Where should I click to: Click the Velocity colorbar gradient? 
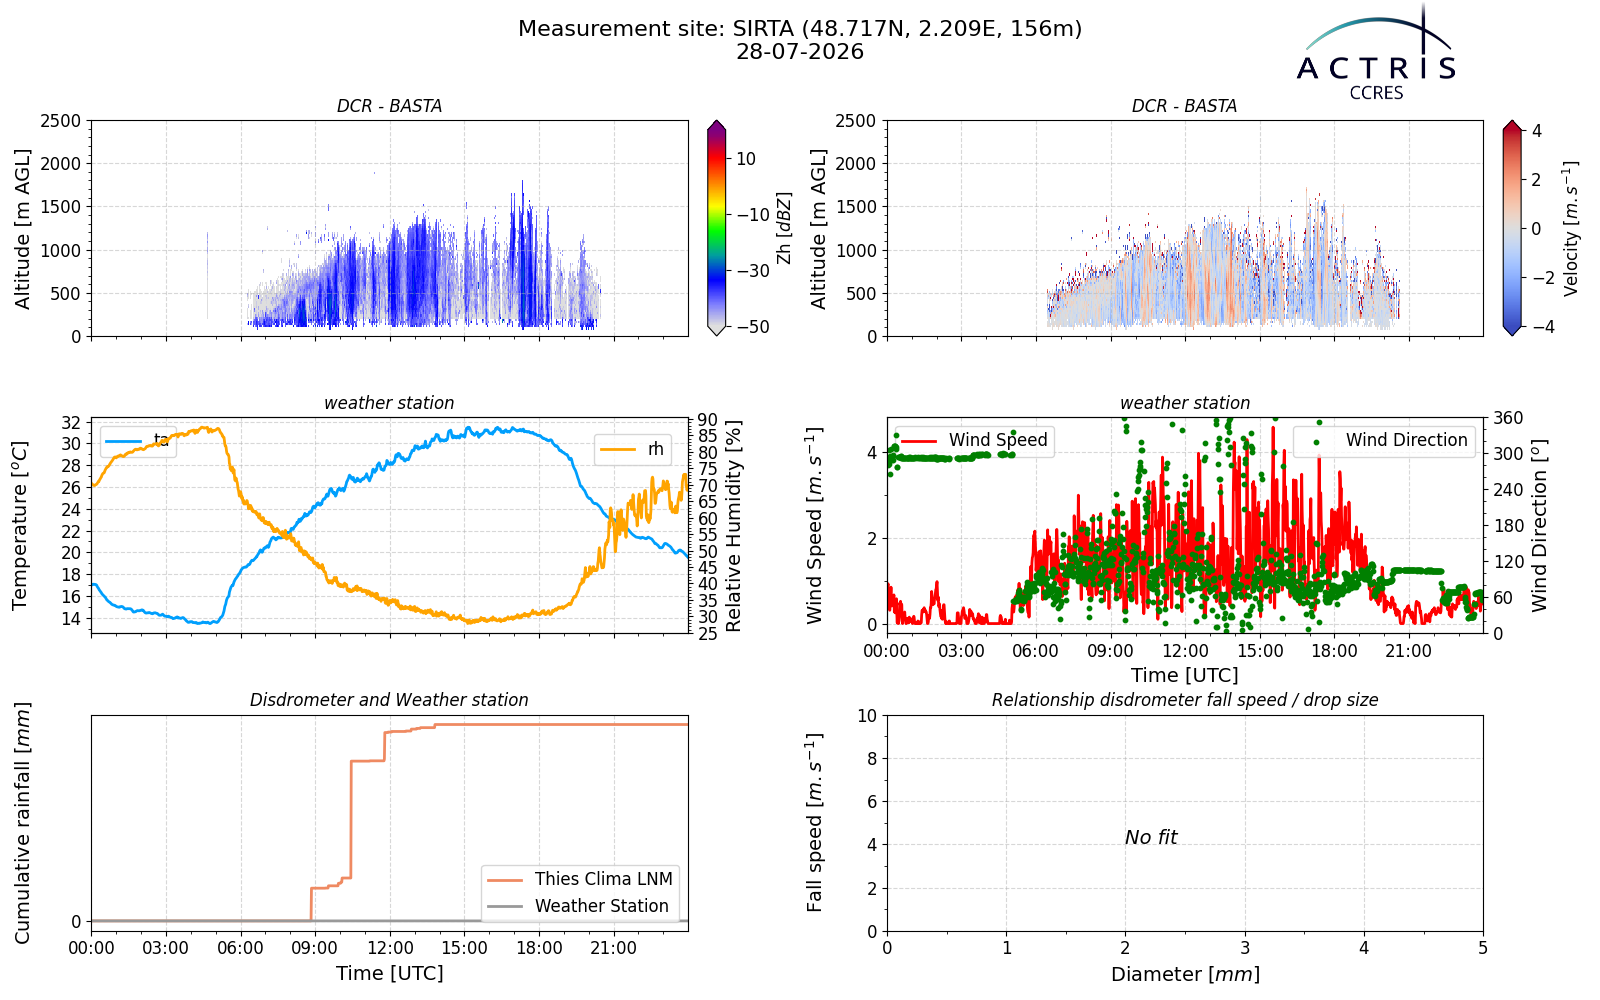[1512, 228]
